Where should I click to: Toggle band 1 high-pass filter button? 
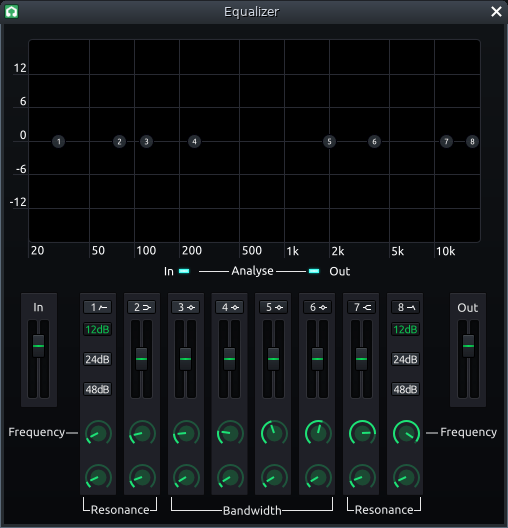(x=98, y=307)
